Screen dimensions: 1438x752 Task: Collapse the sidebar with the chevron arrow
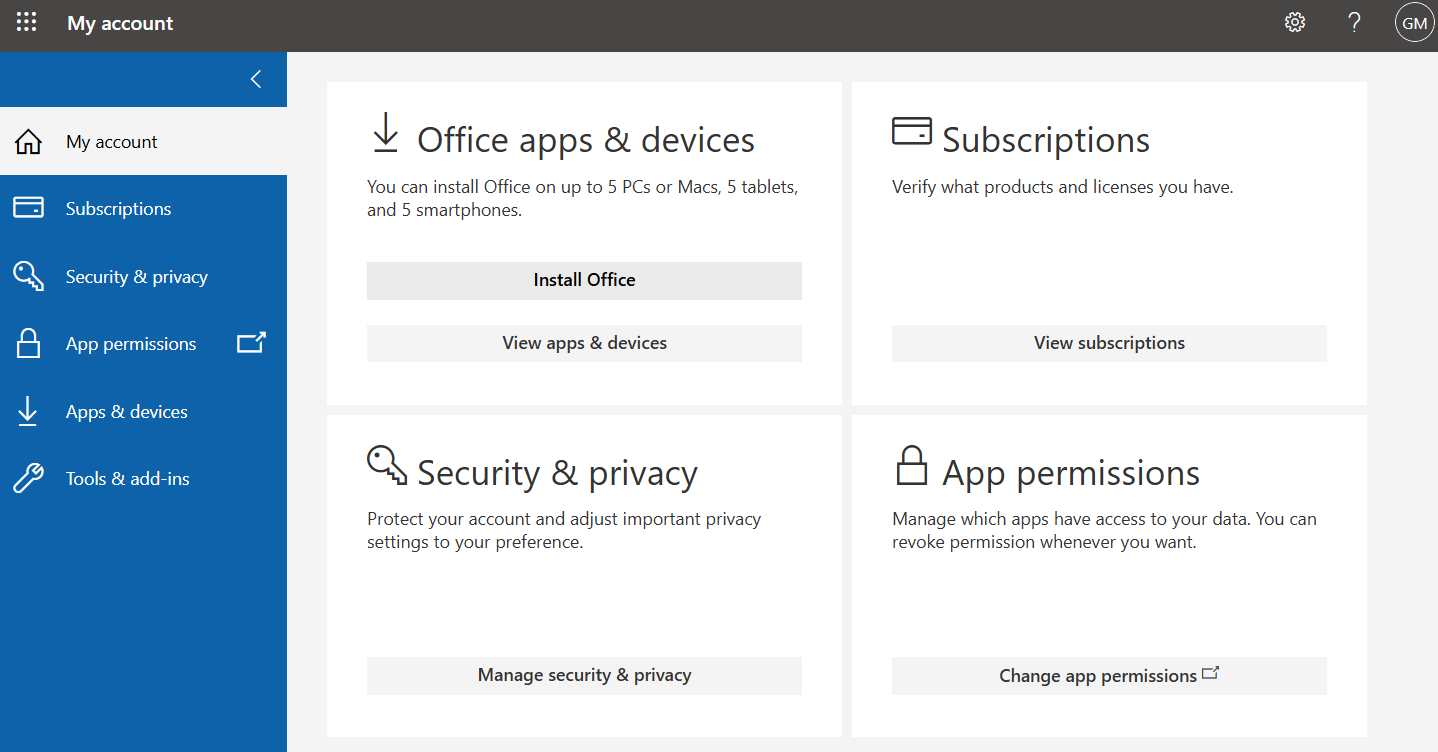click(256, 79)
